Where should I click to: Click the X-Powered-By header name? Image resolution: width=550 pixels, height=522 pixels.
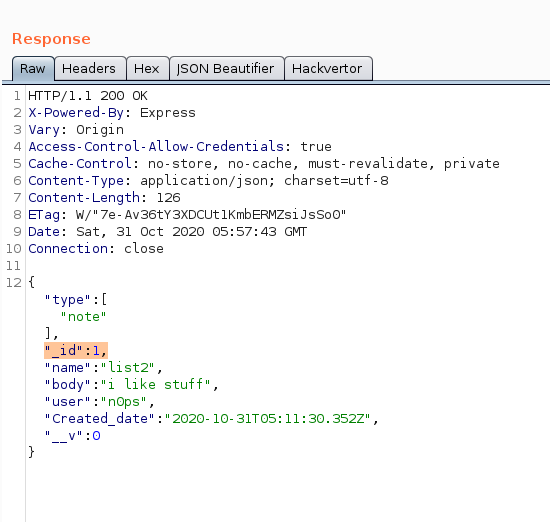(x=76, y=113)
